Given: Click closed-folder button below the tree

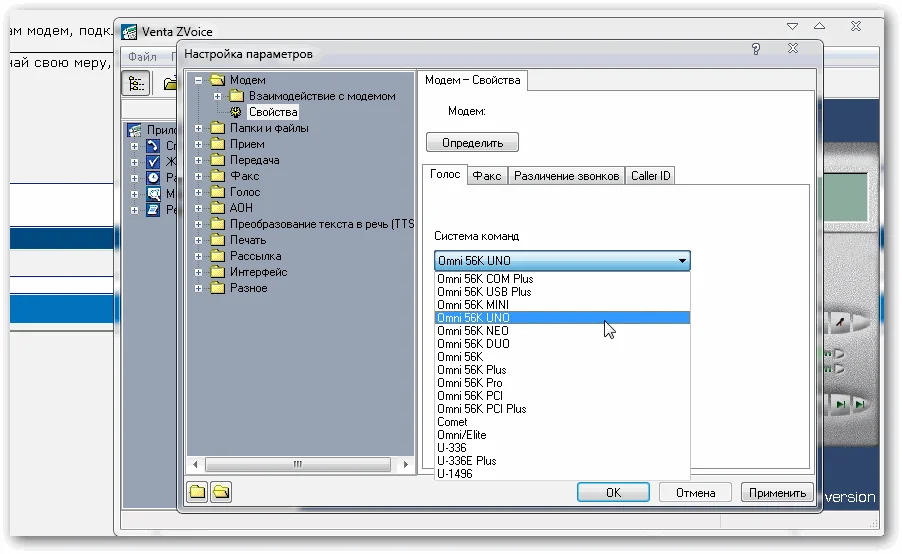Looking at the screenshot, I should (197, 492).
